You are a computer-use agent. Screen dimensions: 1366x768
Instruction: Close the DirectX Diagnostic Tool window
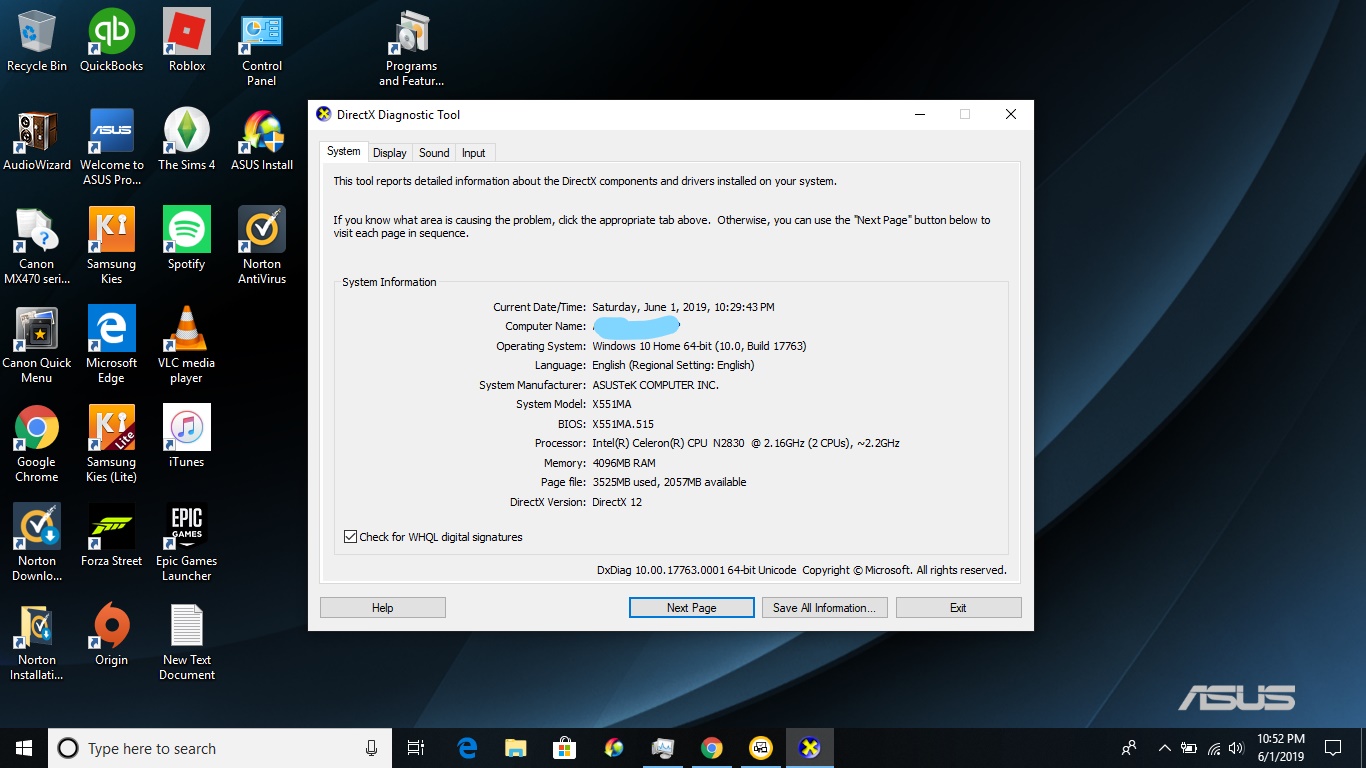[1011, 115]
